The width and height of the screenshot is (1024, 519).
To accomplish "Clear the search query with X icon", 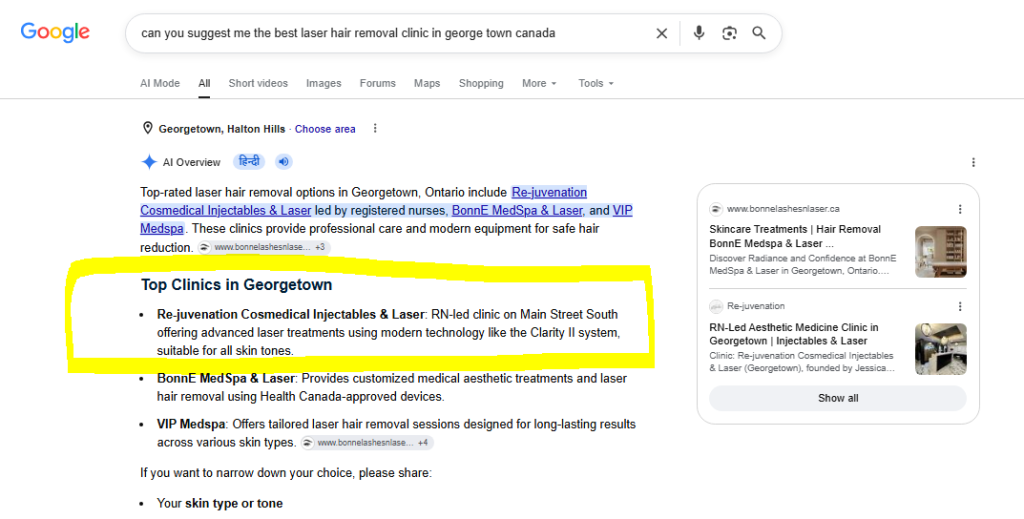I will (662, 33).
